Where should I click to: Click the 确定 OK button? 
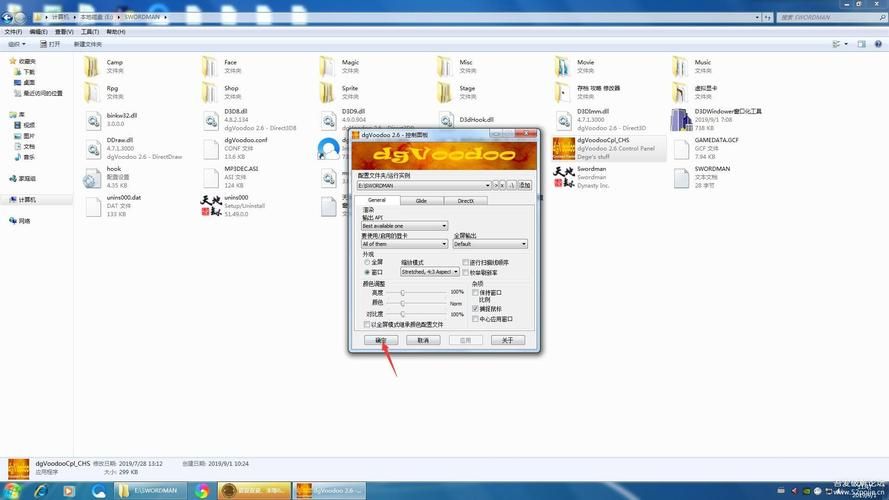[381, 340]
